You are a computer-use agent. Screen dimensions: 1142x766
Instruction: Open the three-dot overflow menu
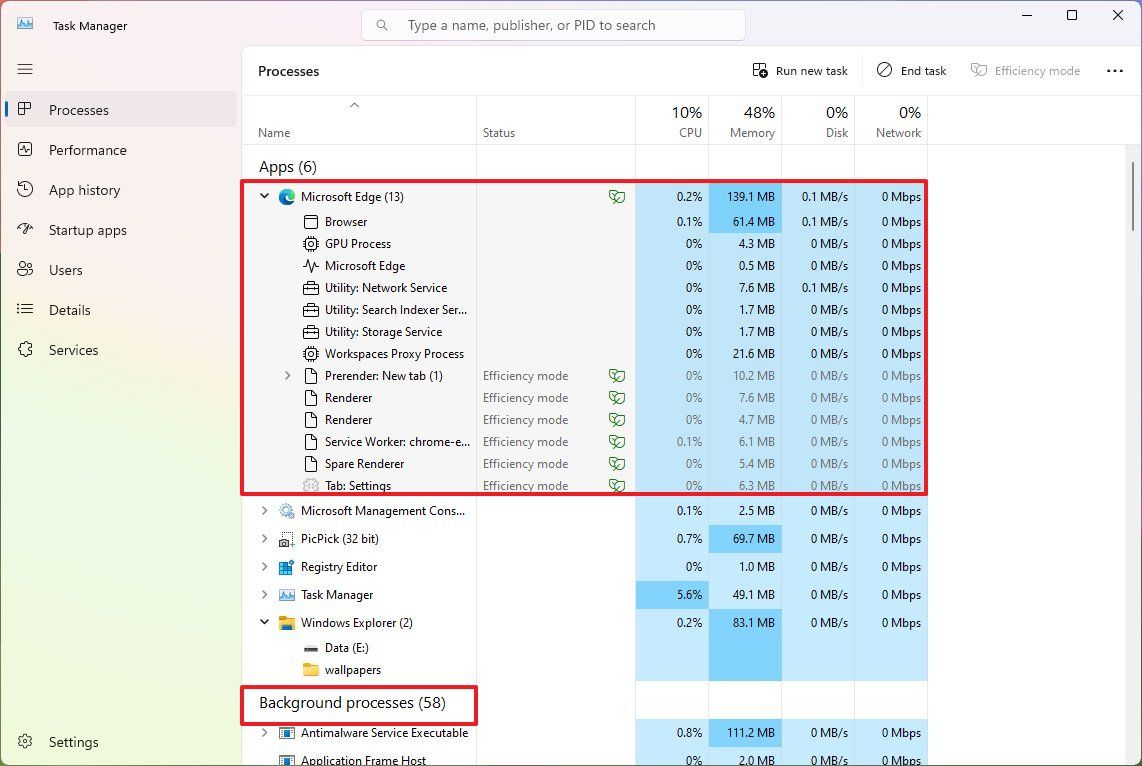(x=1116, y=70)
